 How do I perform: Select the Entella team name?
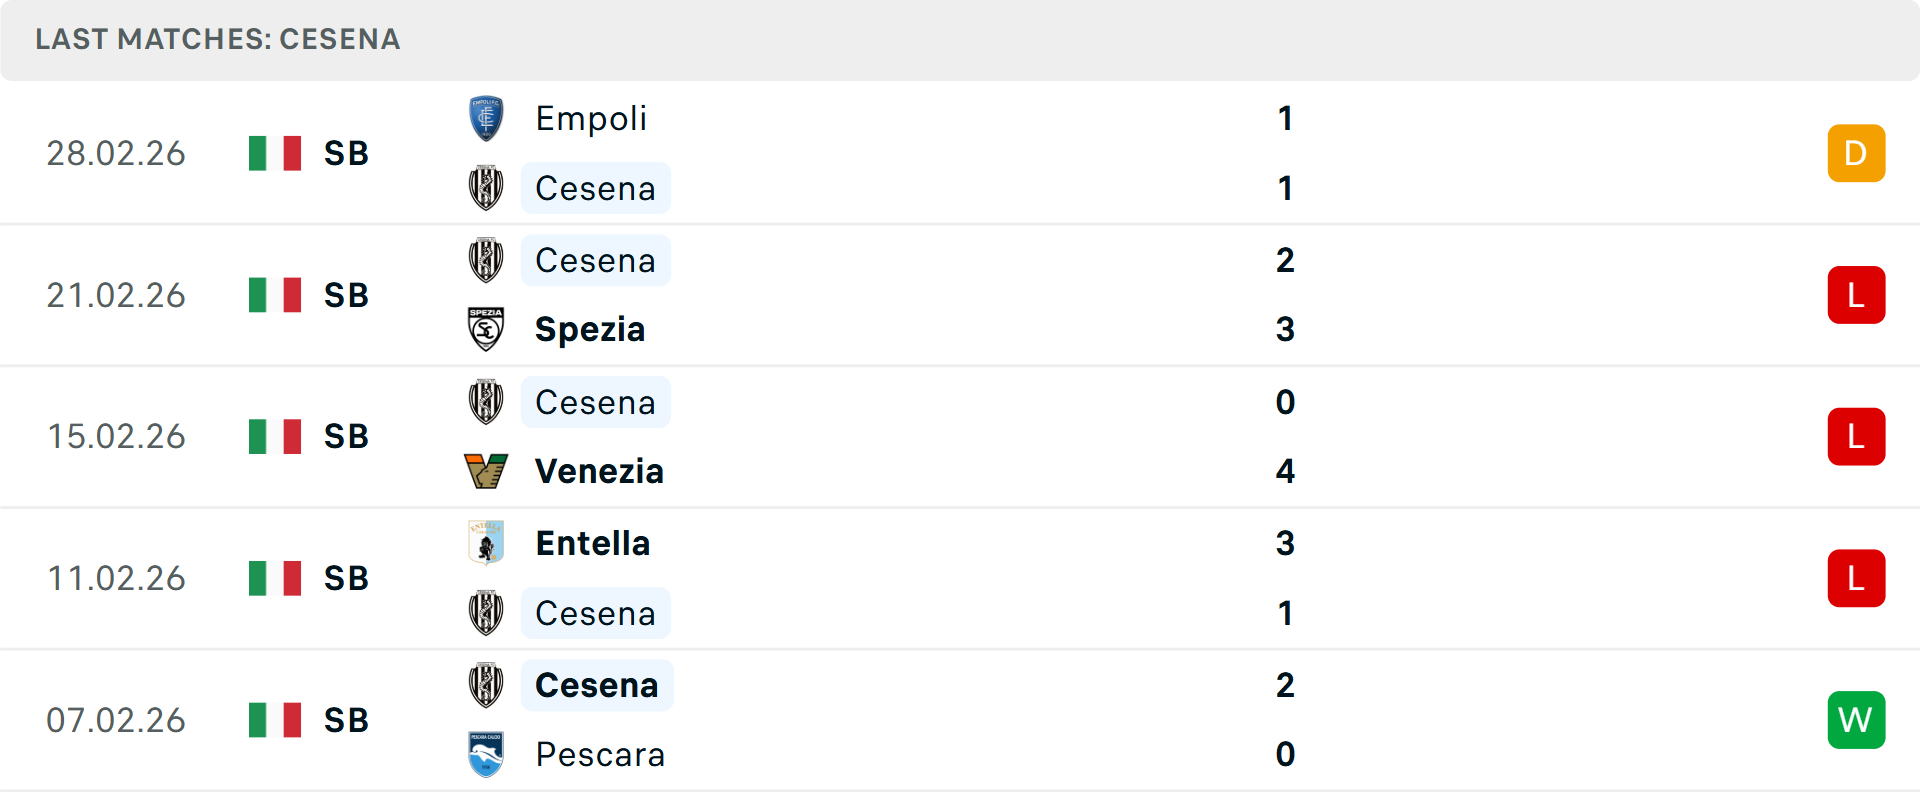pyautogui.click(x=593, y=543)
